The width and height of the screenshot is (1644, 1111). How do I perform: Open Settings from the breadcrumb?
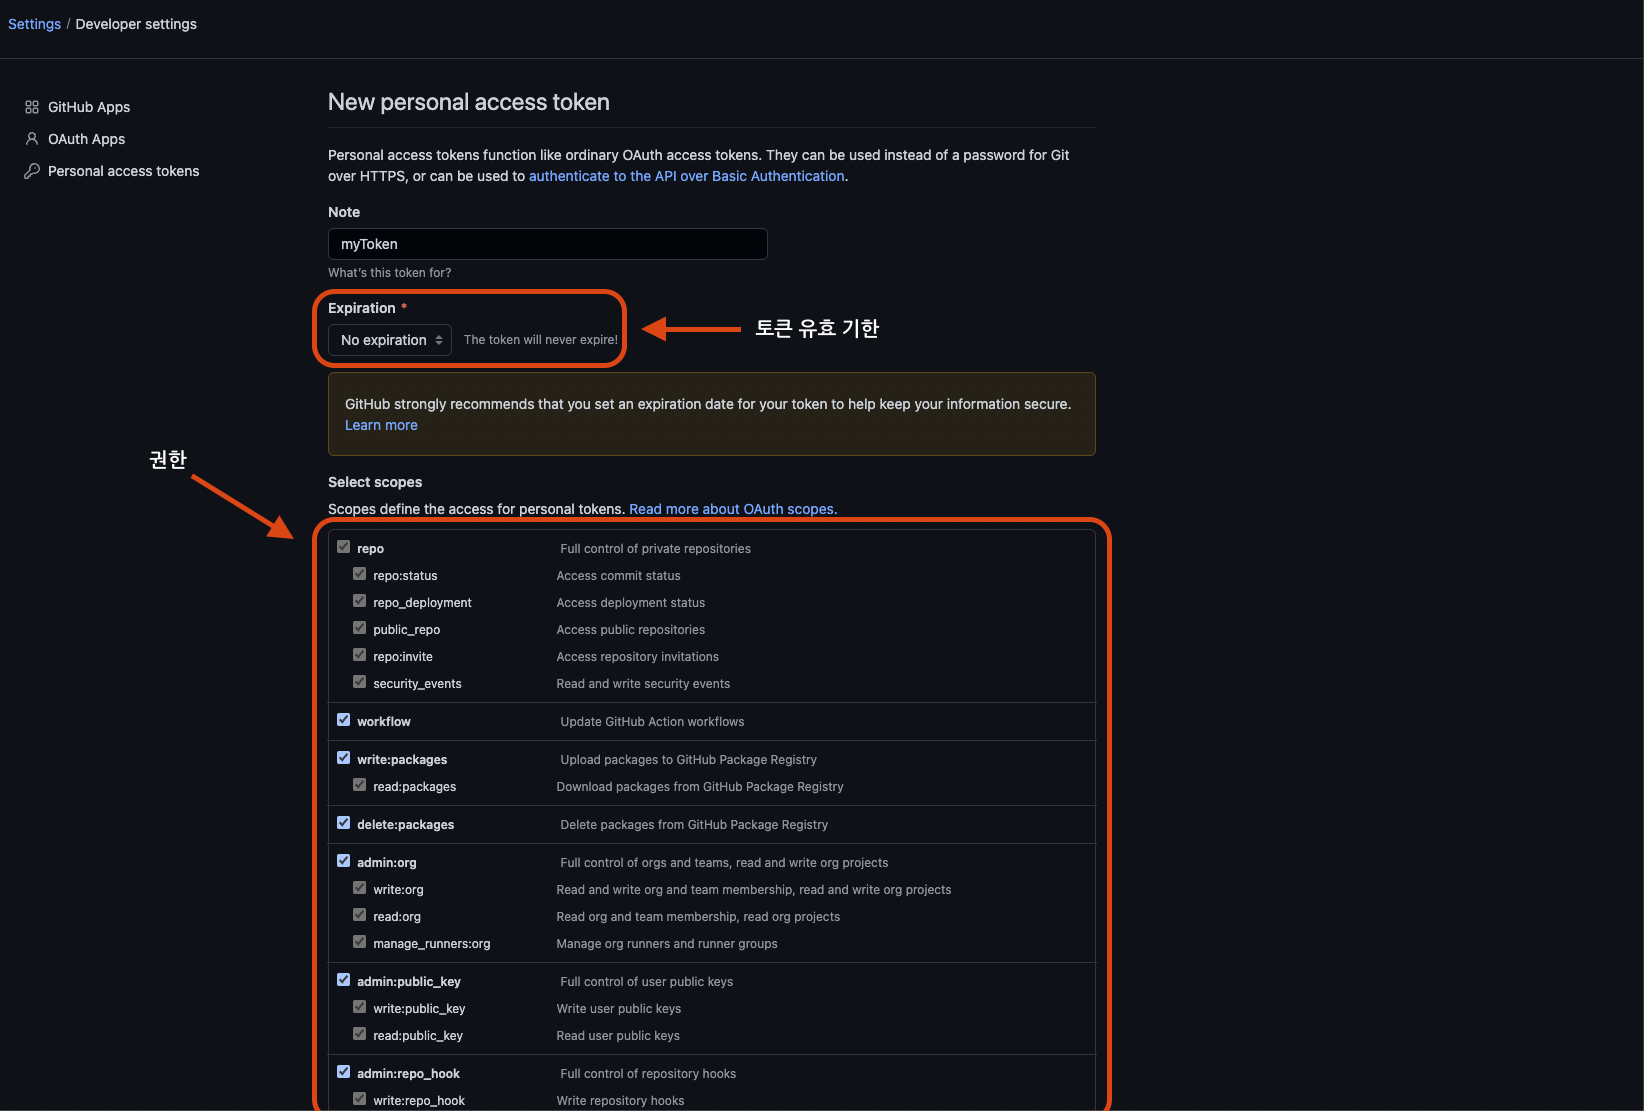[x=34, y=23]
